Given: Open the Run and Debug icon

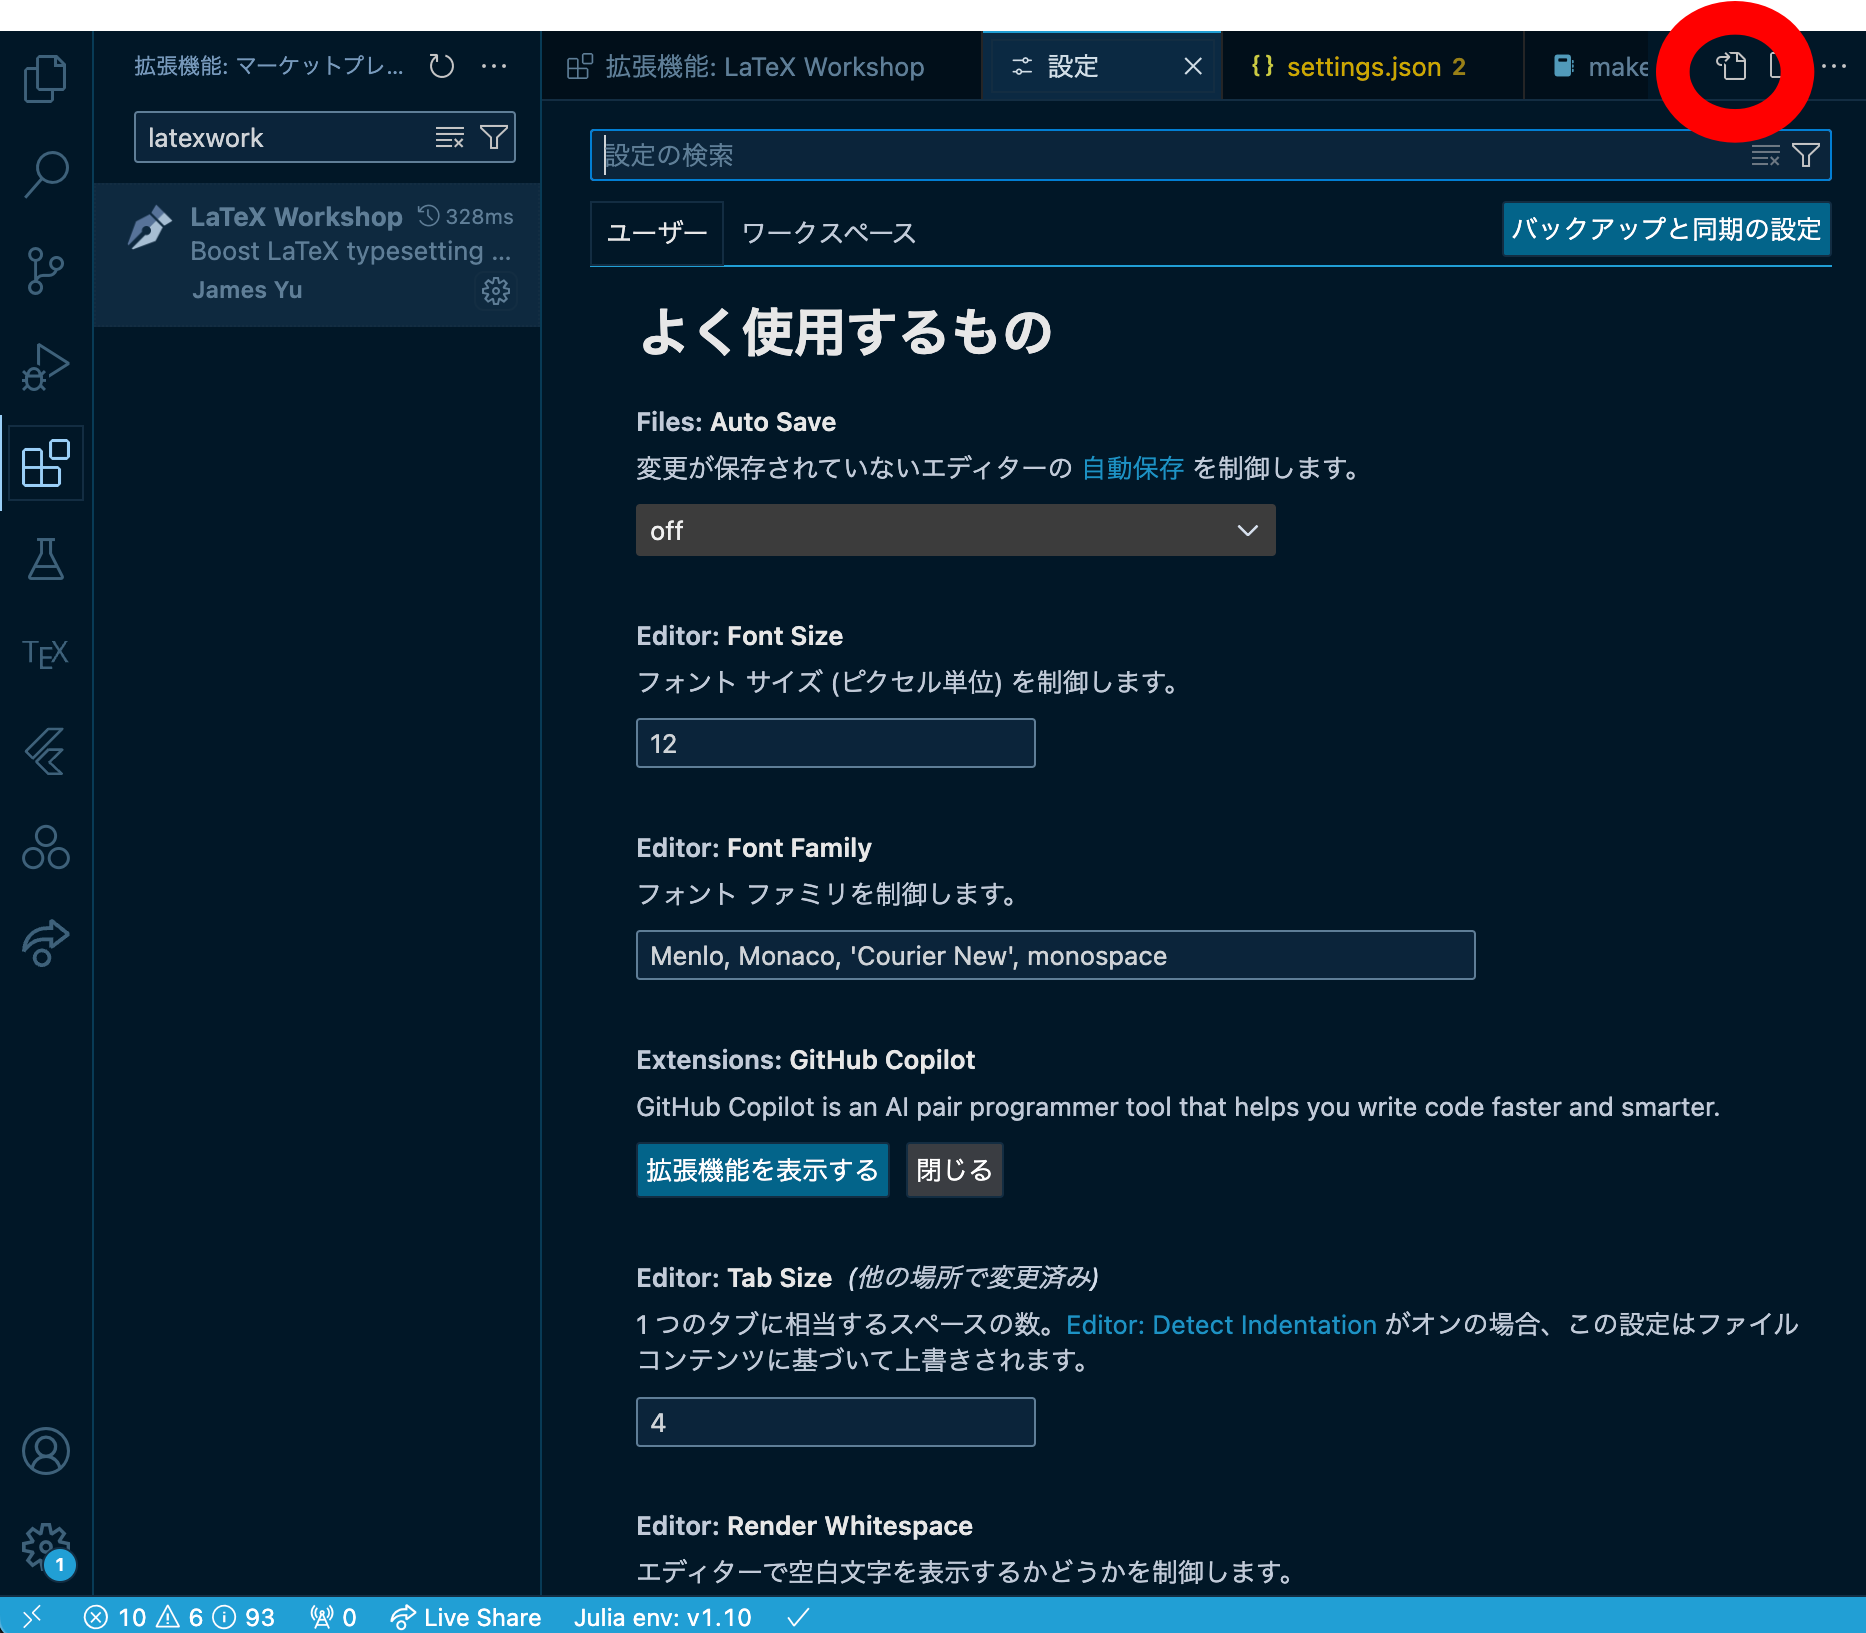Looking at the screenshot, I should 45,367.
